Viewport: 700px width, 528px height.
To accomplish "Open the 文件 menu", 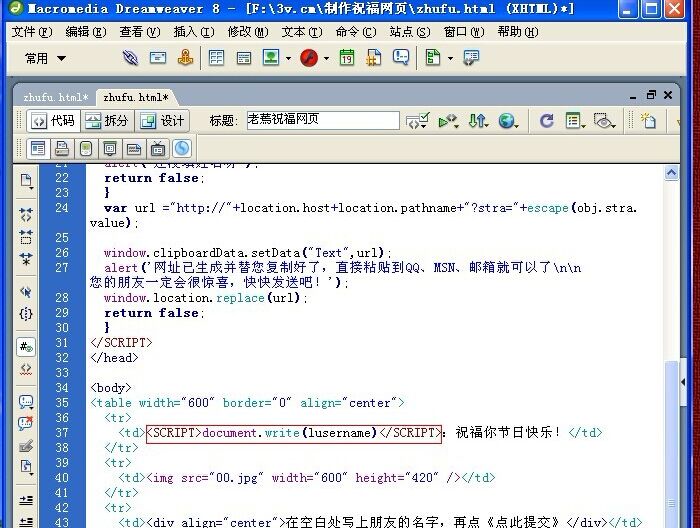I will [32, 32].
